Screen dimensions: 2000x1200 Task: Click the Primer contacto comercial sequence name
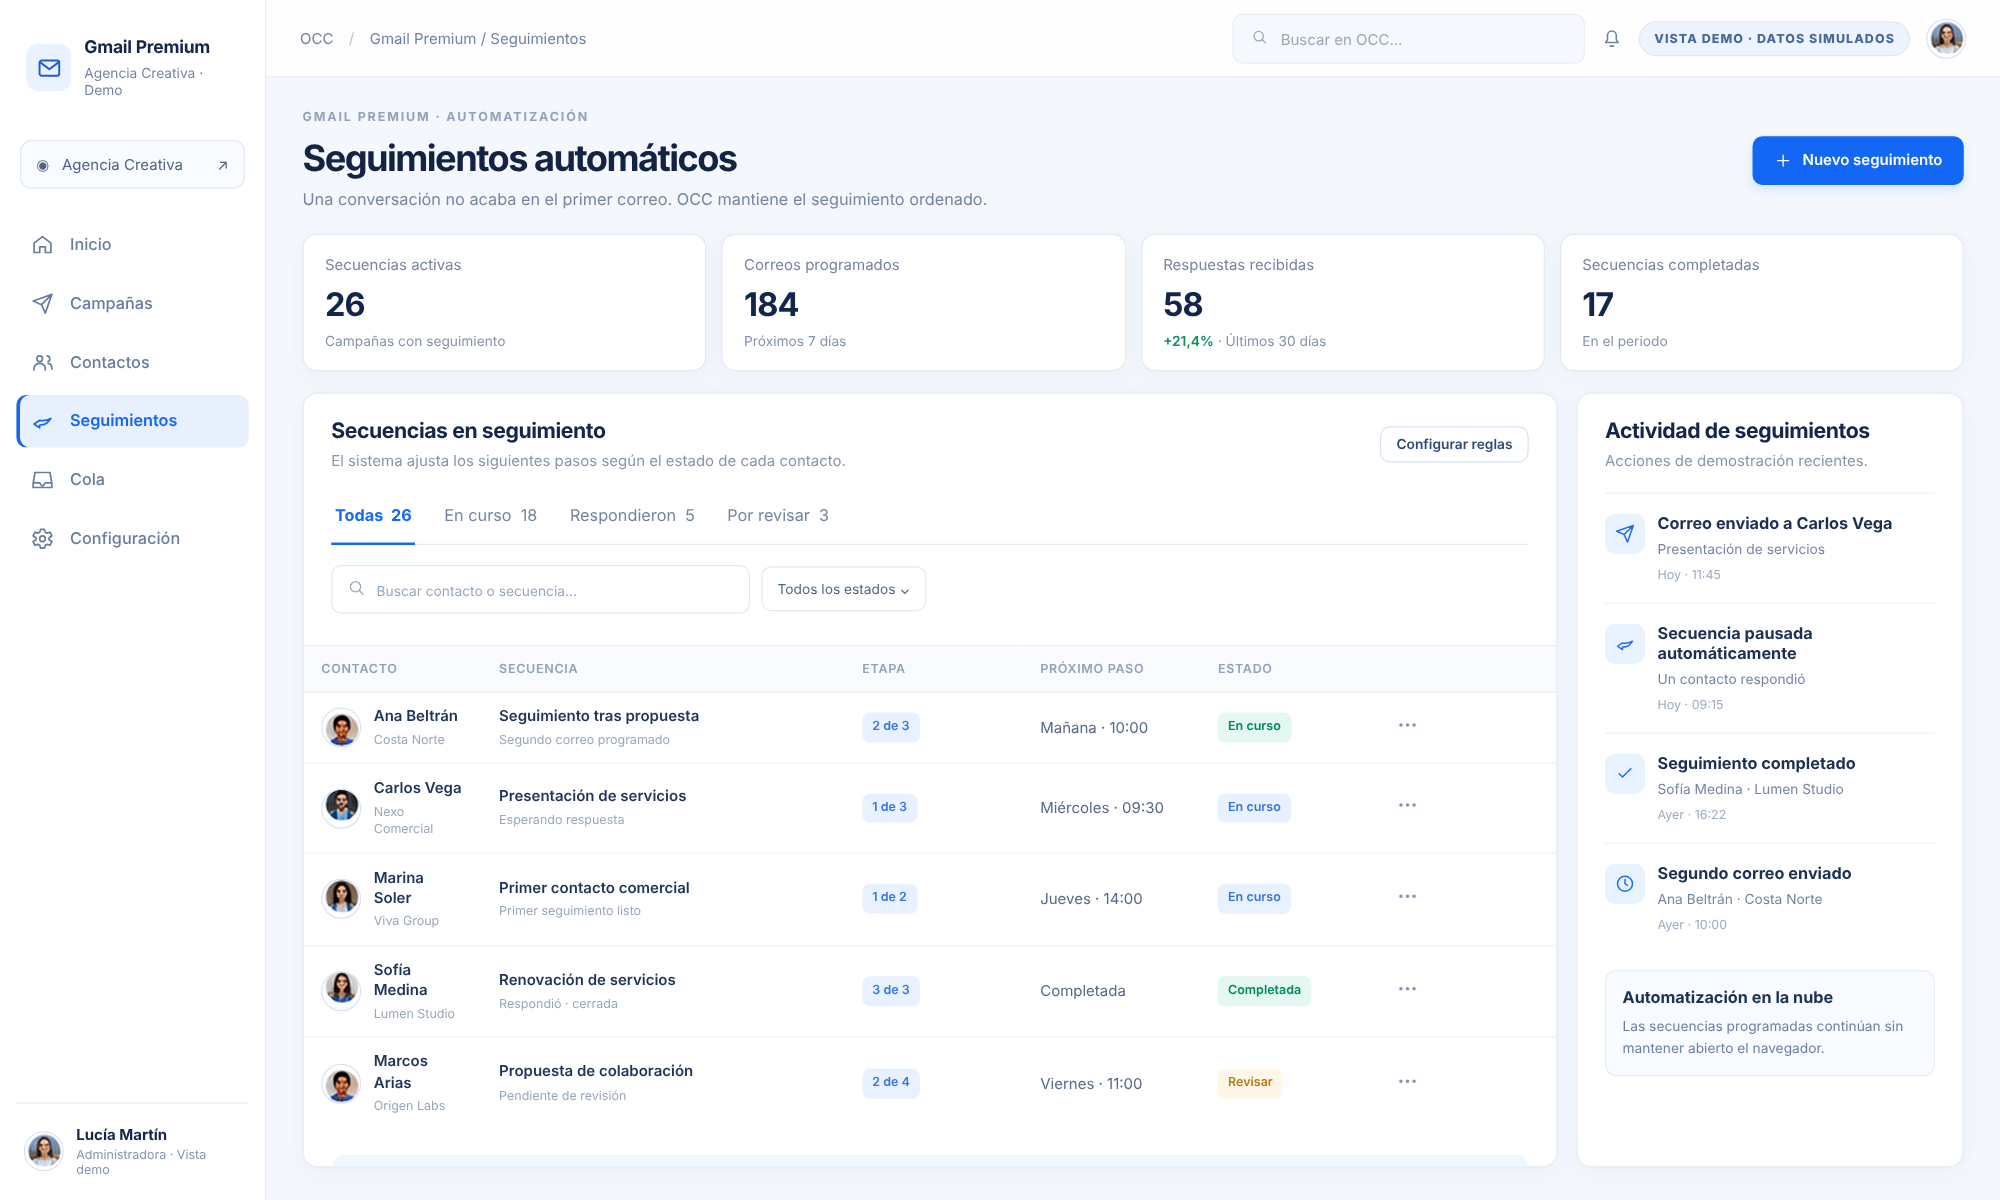pyautogui.click(x=594, y=888)
